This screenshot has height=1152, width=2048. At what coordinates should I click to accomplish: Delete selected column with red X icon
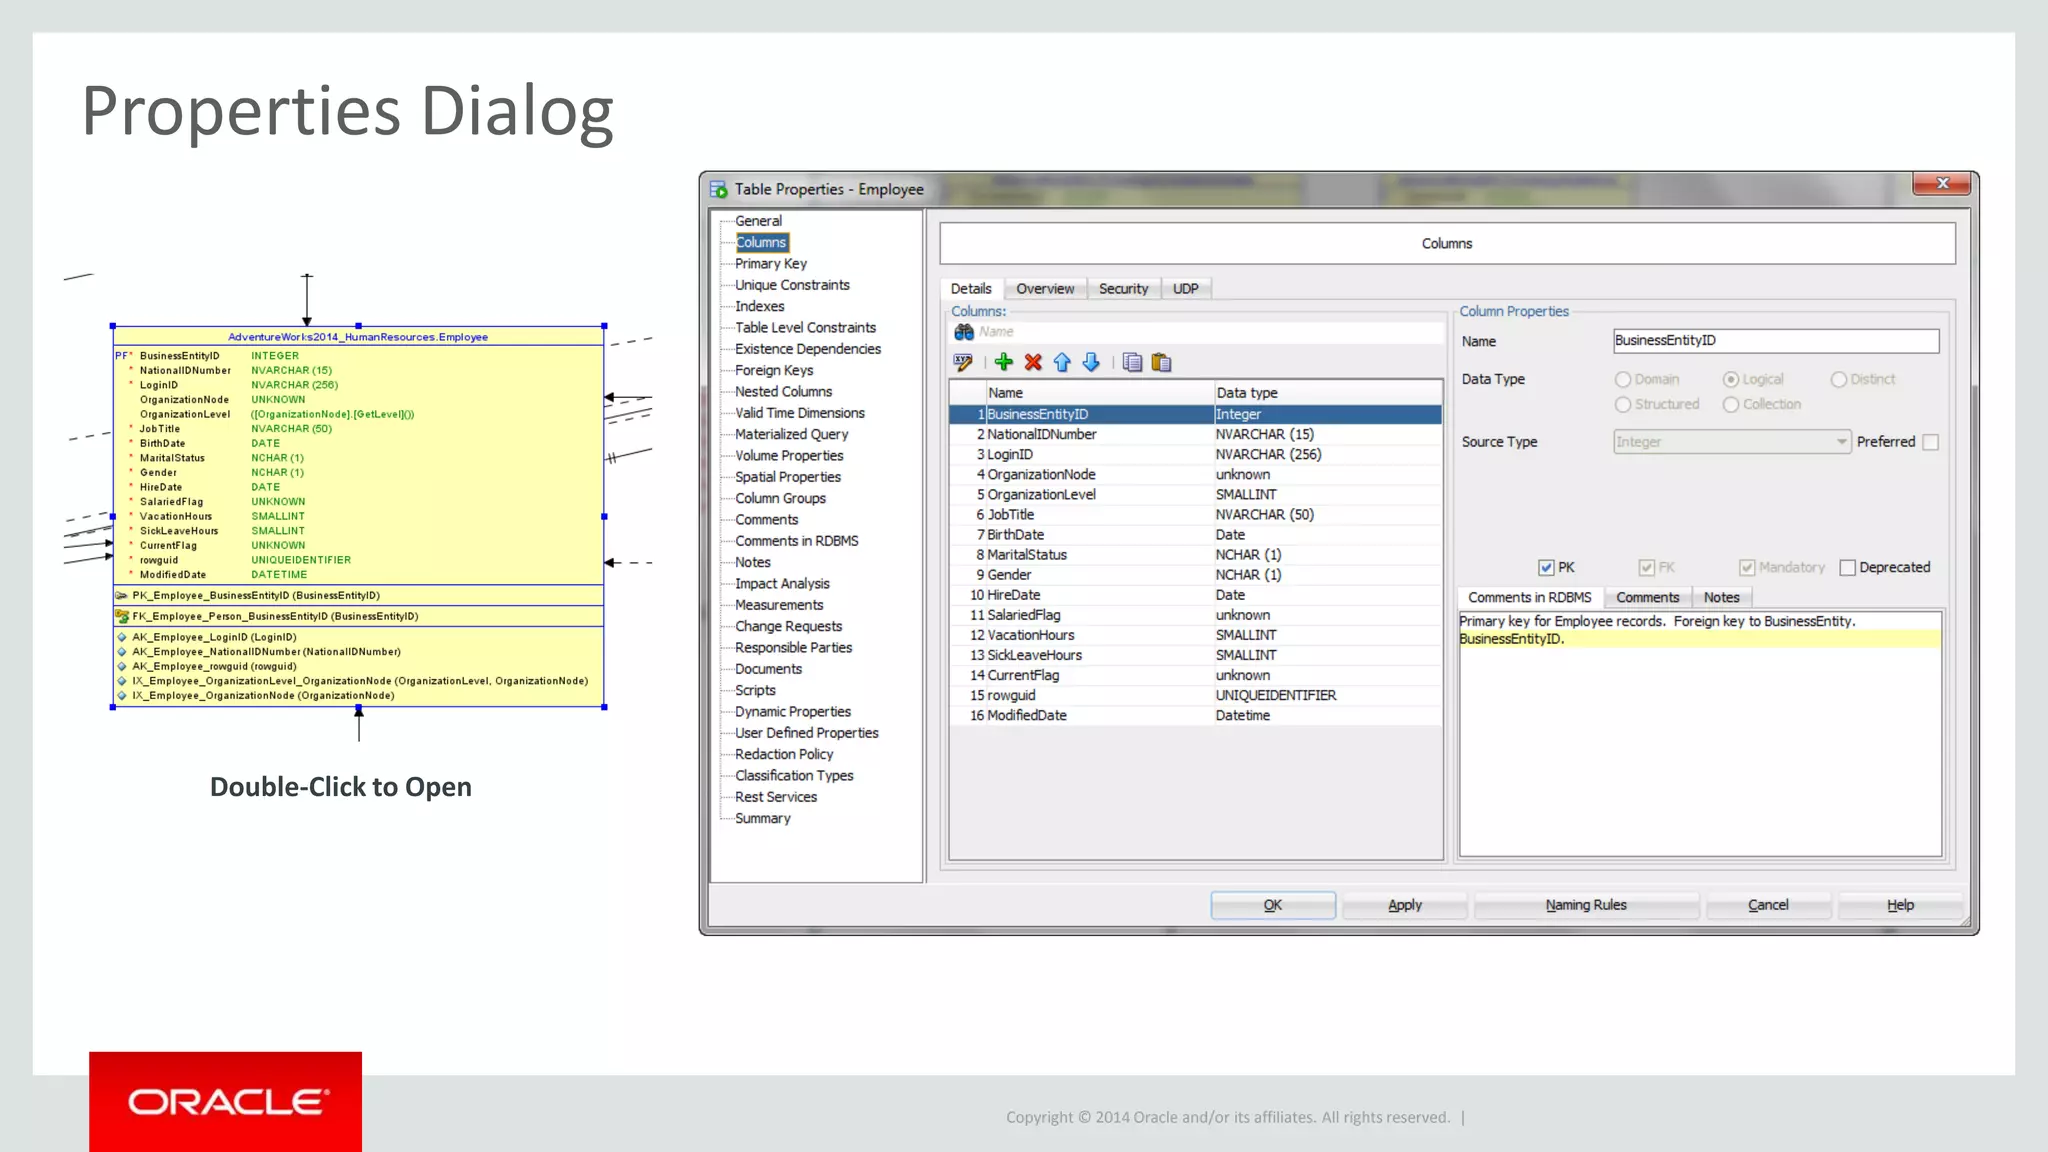pyautogui.click(x=1033, y=363)
